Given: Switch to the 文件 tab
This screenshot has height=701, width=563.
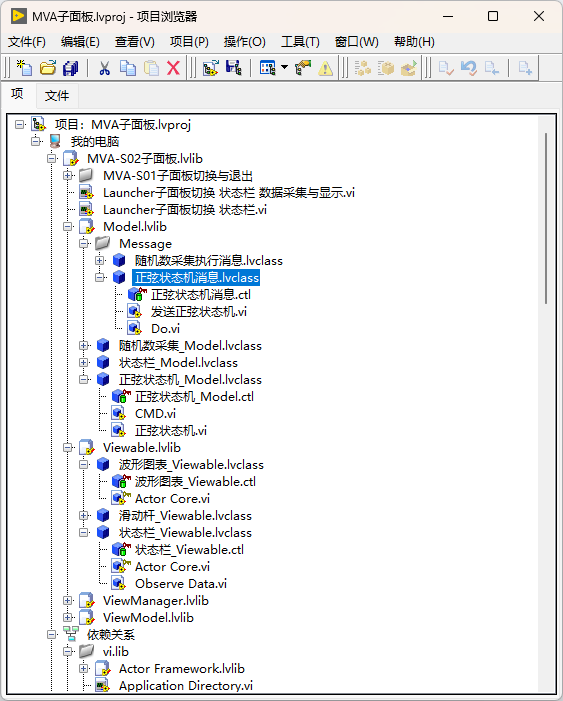Looking at the screenshot, I should [x=57, y=95].
